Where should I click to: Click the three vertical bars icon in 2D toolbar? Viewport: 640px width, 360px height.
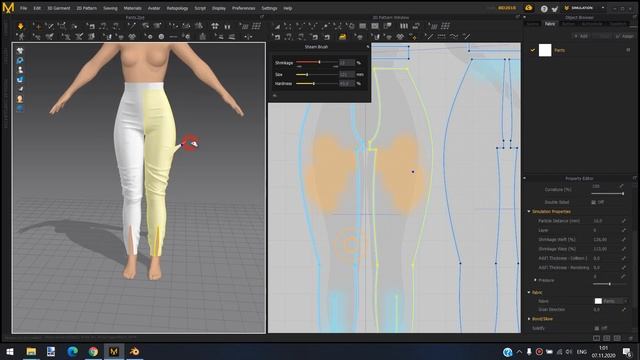[403, 26]
